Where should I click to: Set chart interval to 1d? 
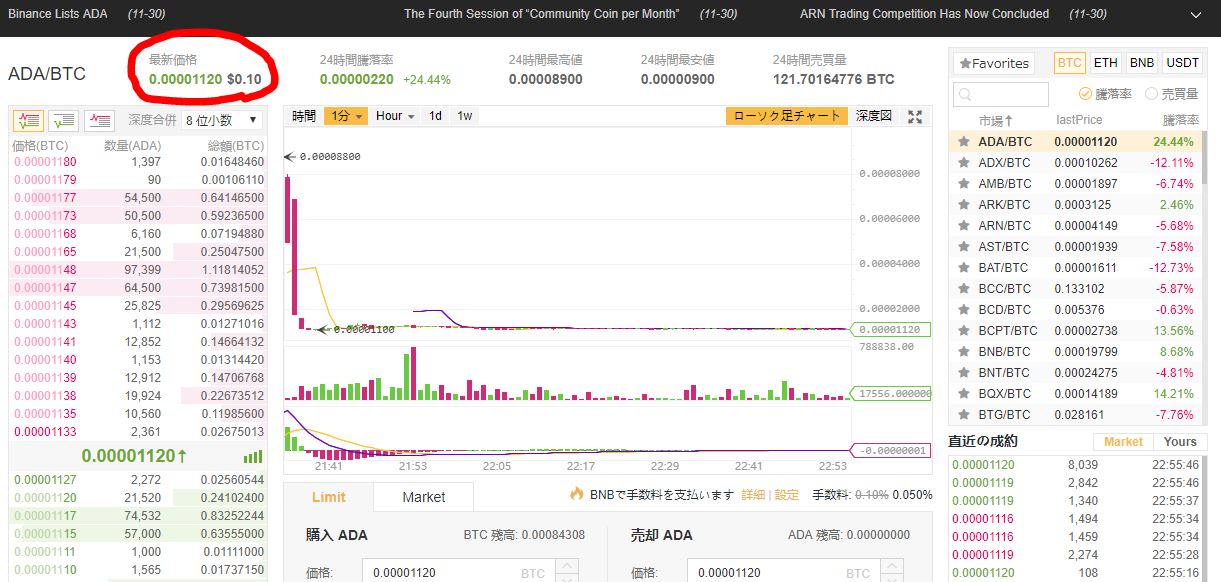point(436,116)
